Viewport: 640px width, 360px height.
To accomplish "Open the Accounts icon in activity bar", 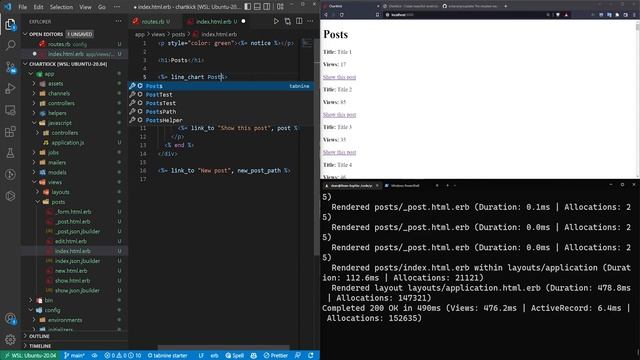I will 10,318.
